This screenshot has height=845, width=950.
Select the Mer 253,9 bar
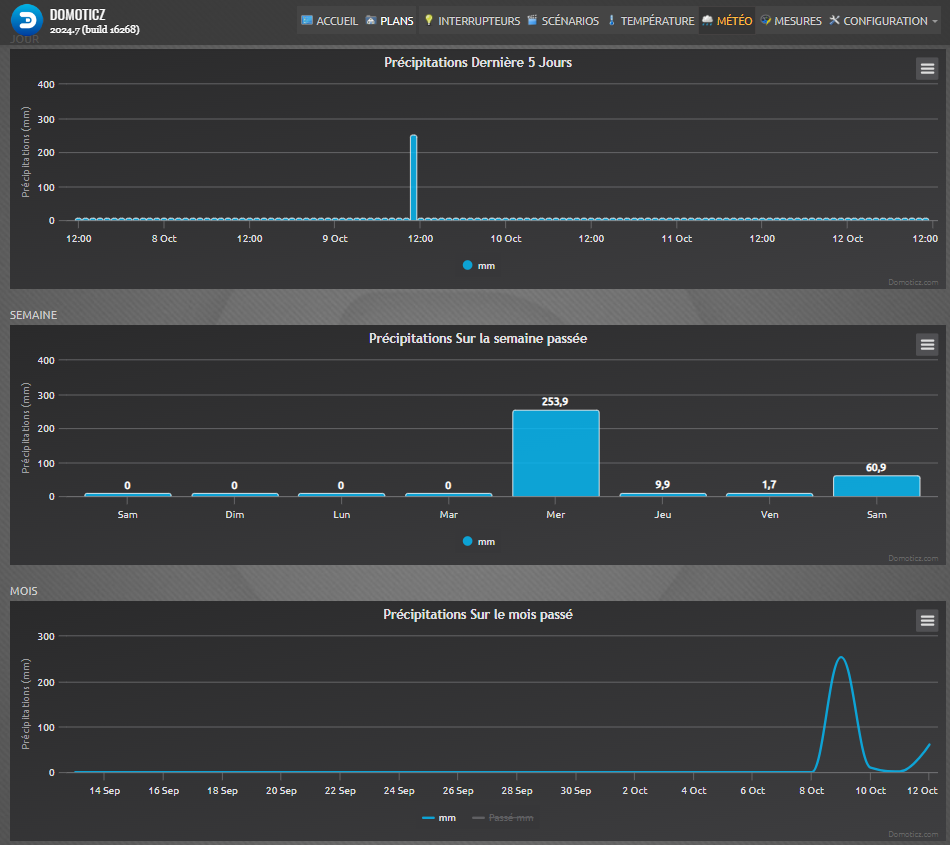[556, 453]
